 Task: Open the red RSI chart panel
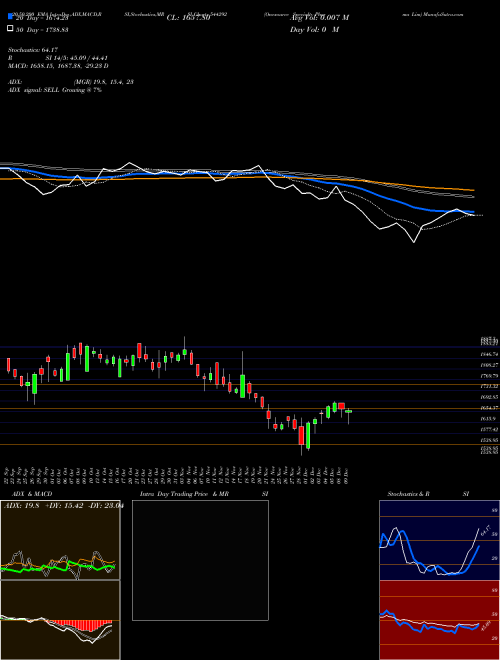click(439, 620)
